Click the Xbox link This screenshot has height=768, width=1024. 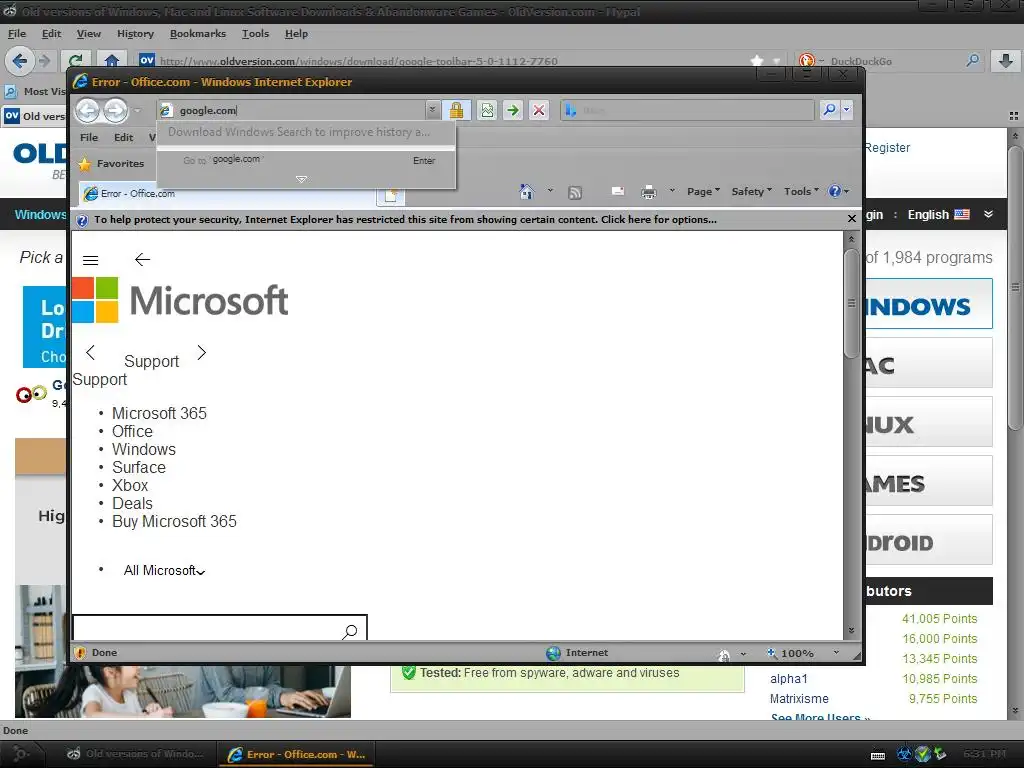130,485
